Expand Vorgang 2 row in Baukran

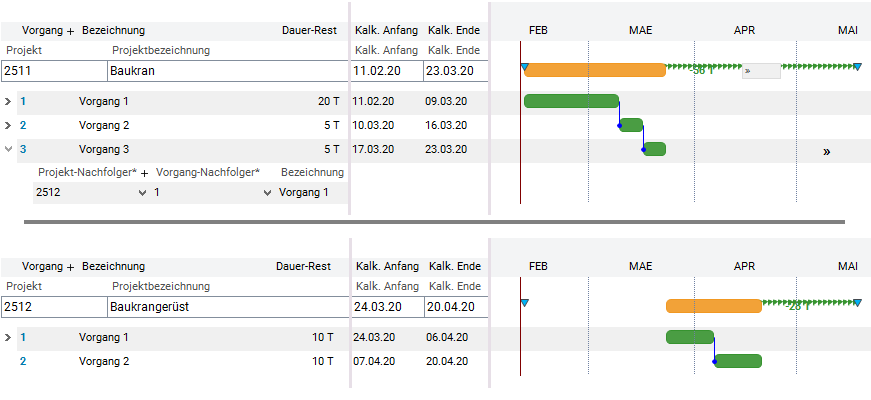pyautogui.click(x=8, y=126)
